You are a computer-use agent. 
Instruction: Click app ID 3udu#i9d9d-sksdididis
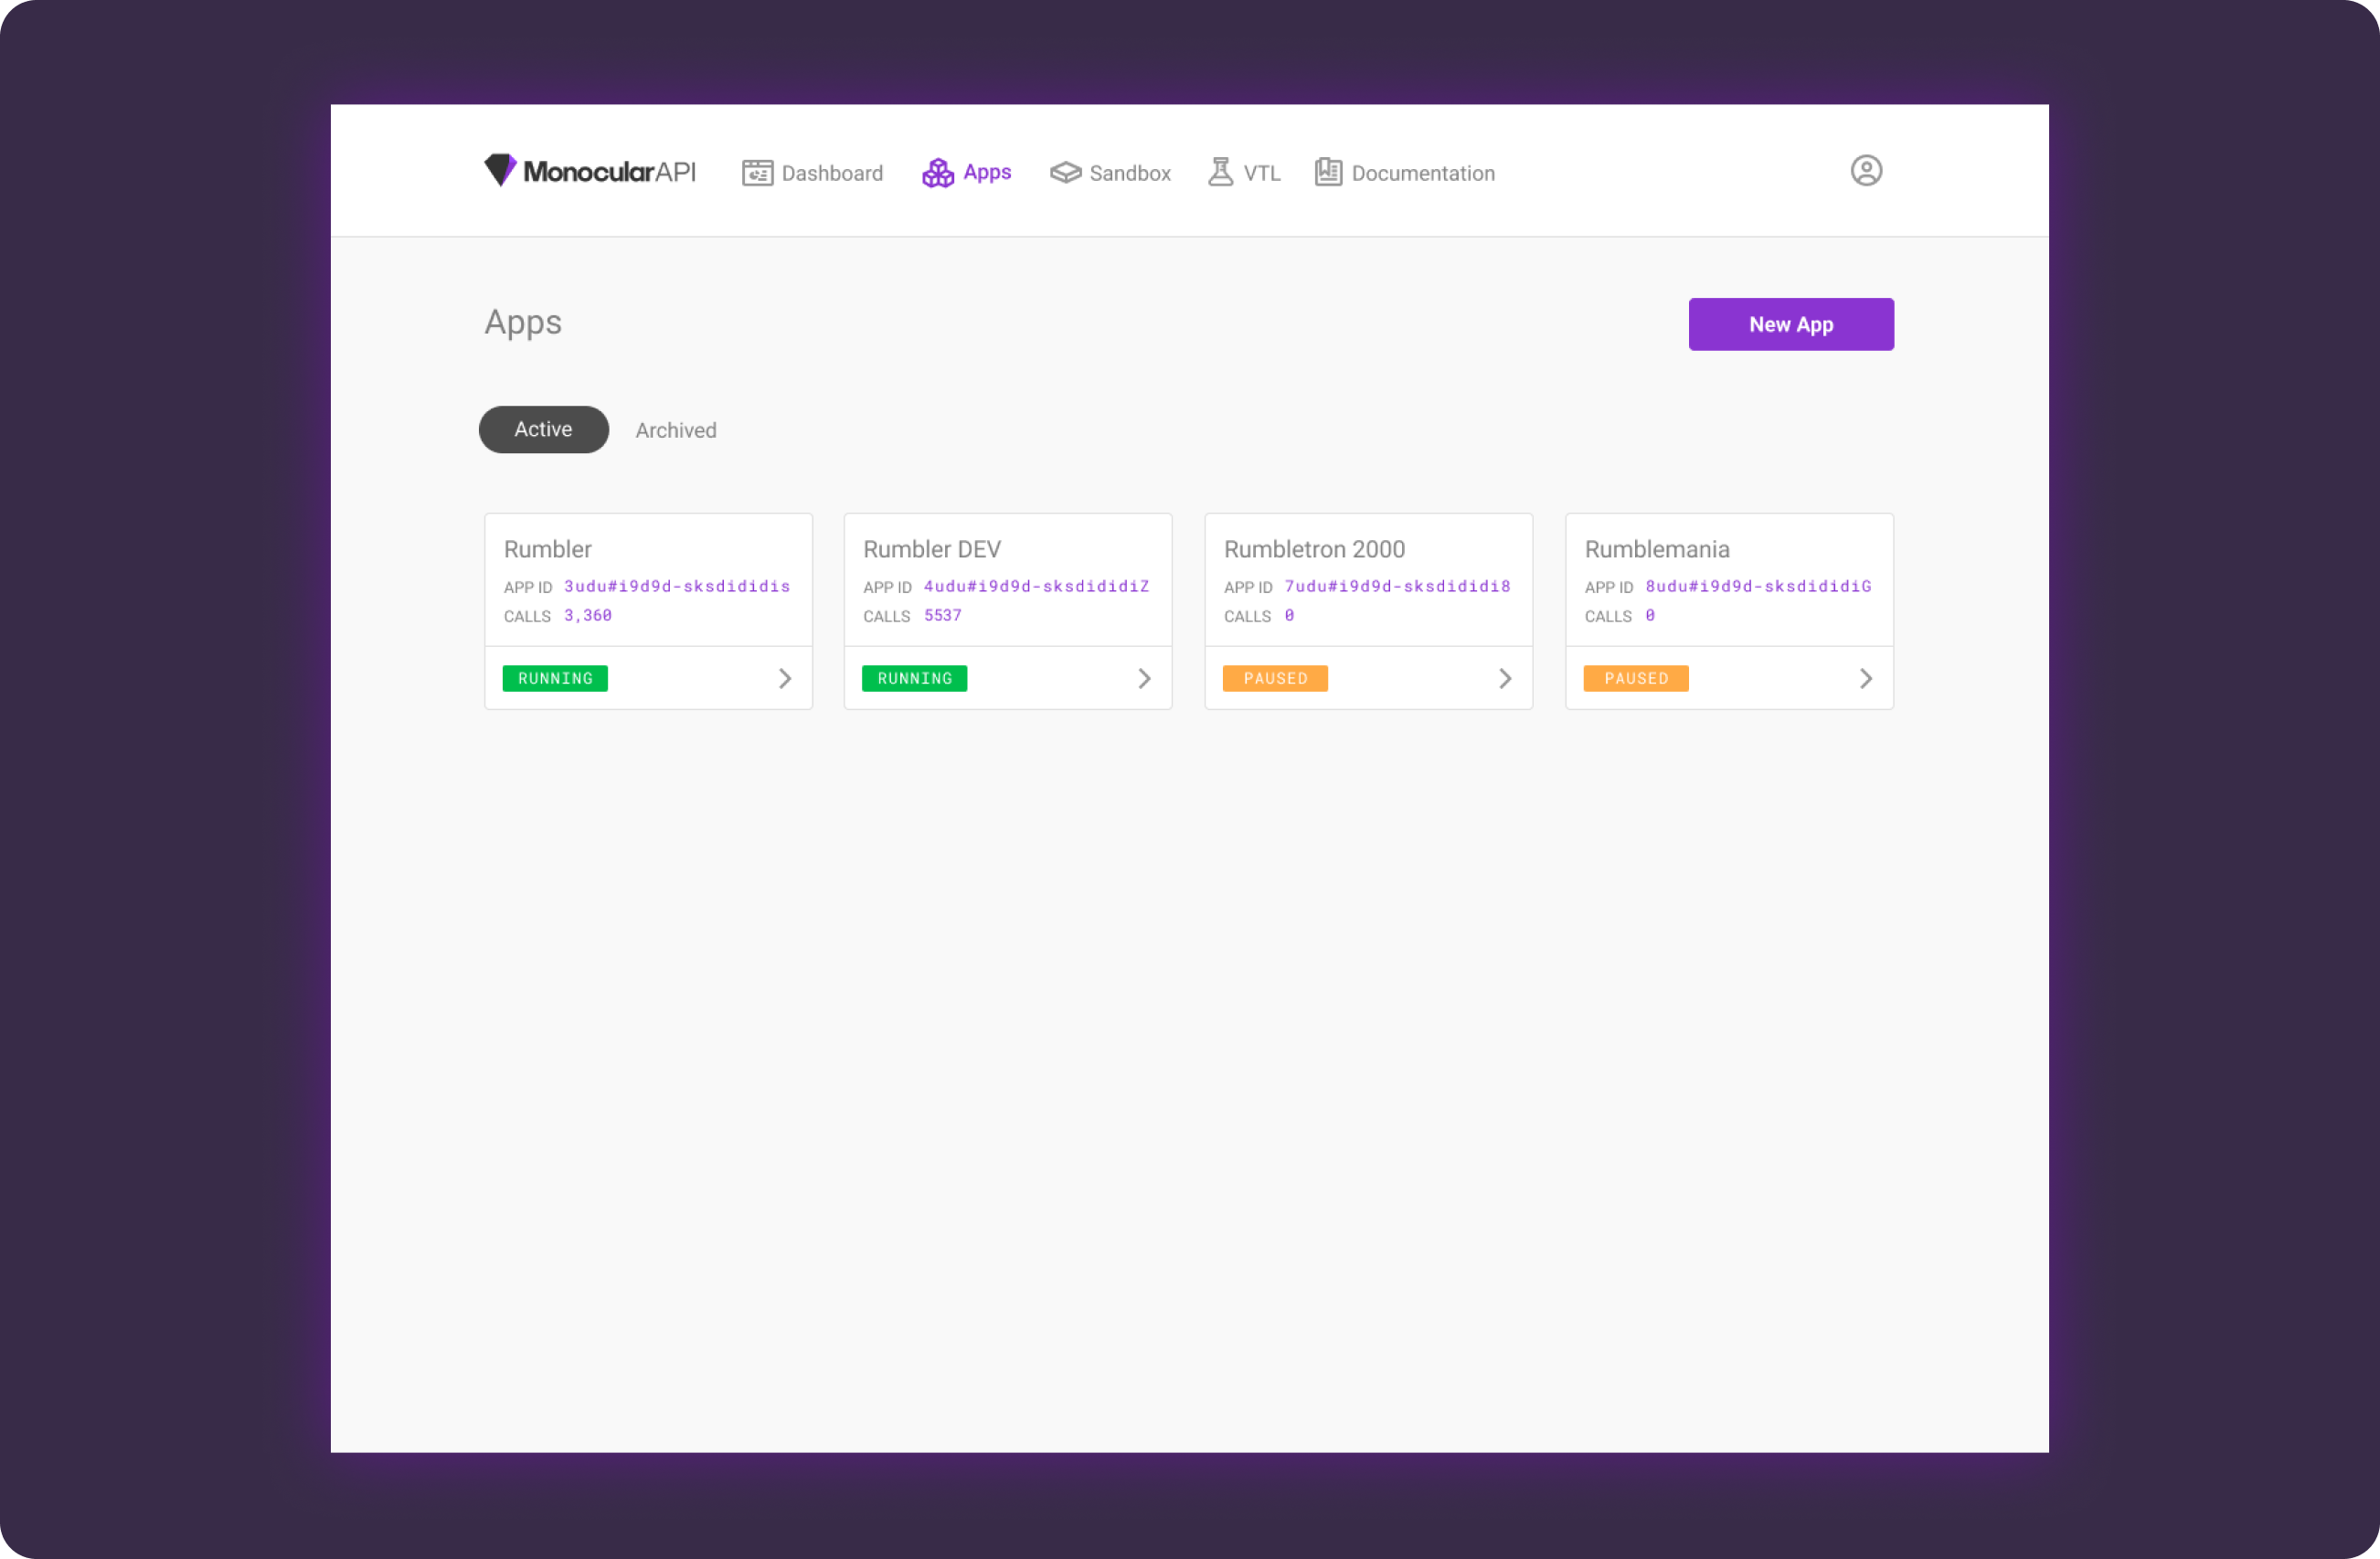coord(677,586)
